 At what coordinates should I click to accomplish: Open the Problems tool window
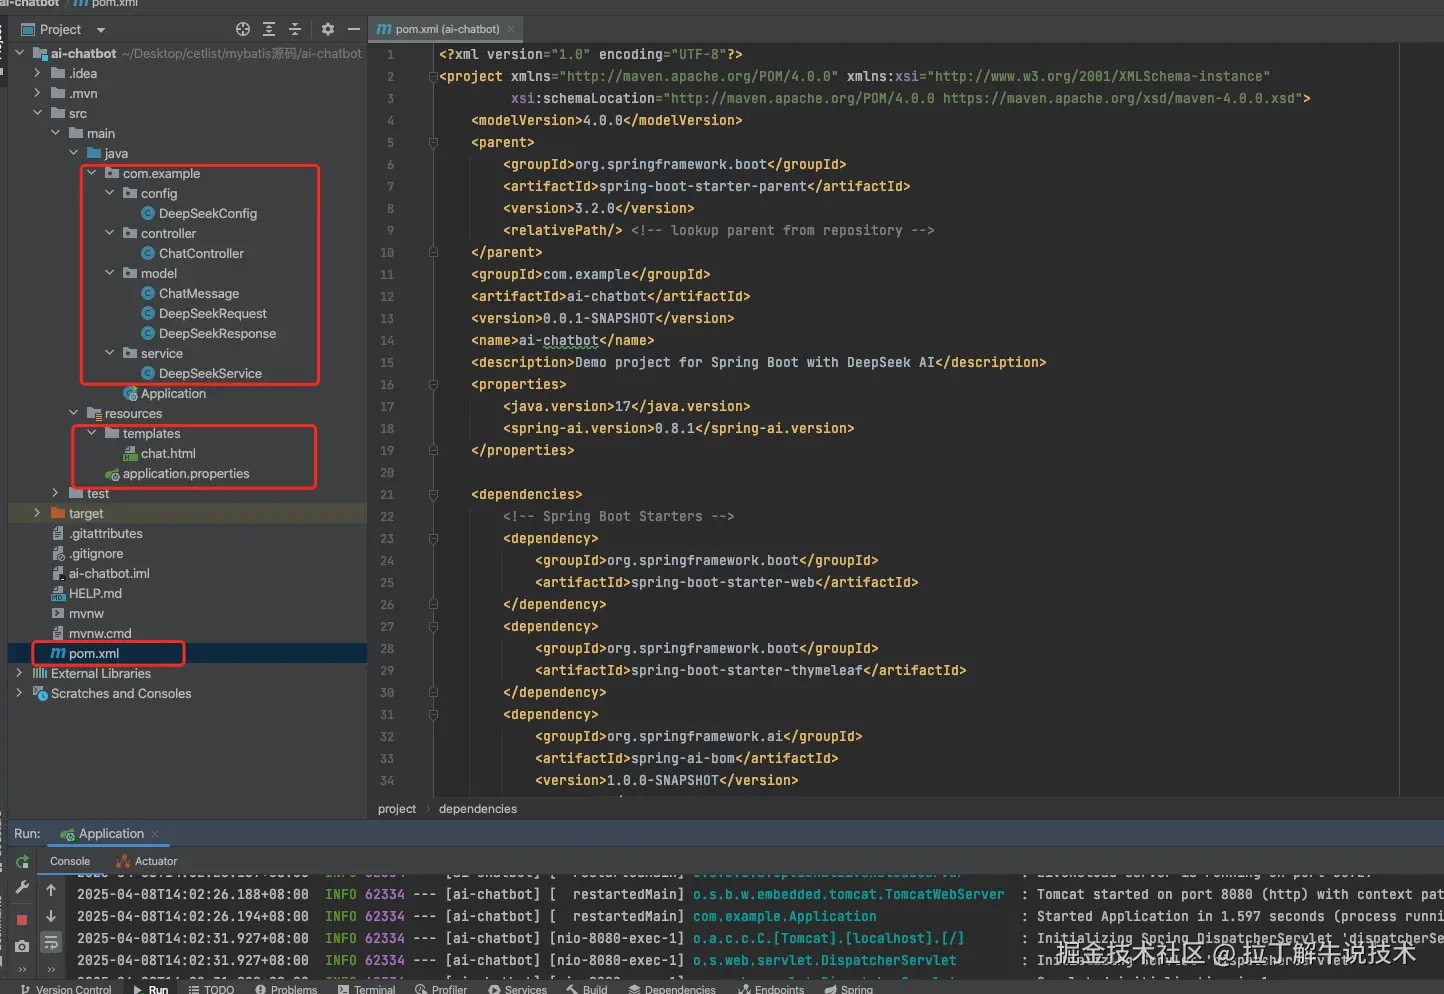click(286, 988)
